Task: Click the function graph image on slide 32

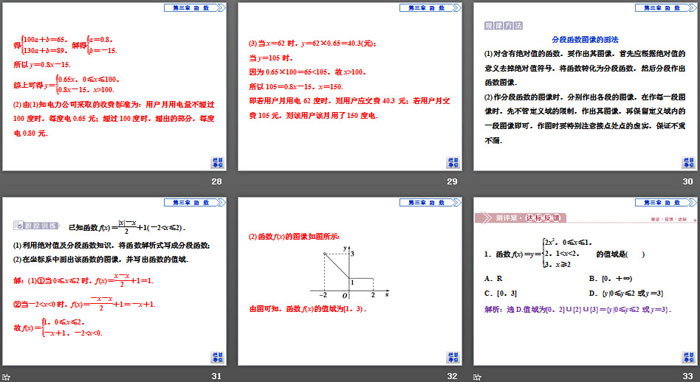Action: pyautogui.click(x=350, y=272)
